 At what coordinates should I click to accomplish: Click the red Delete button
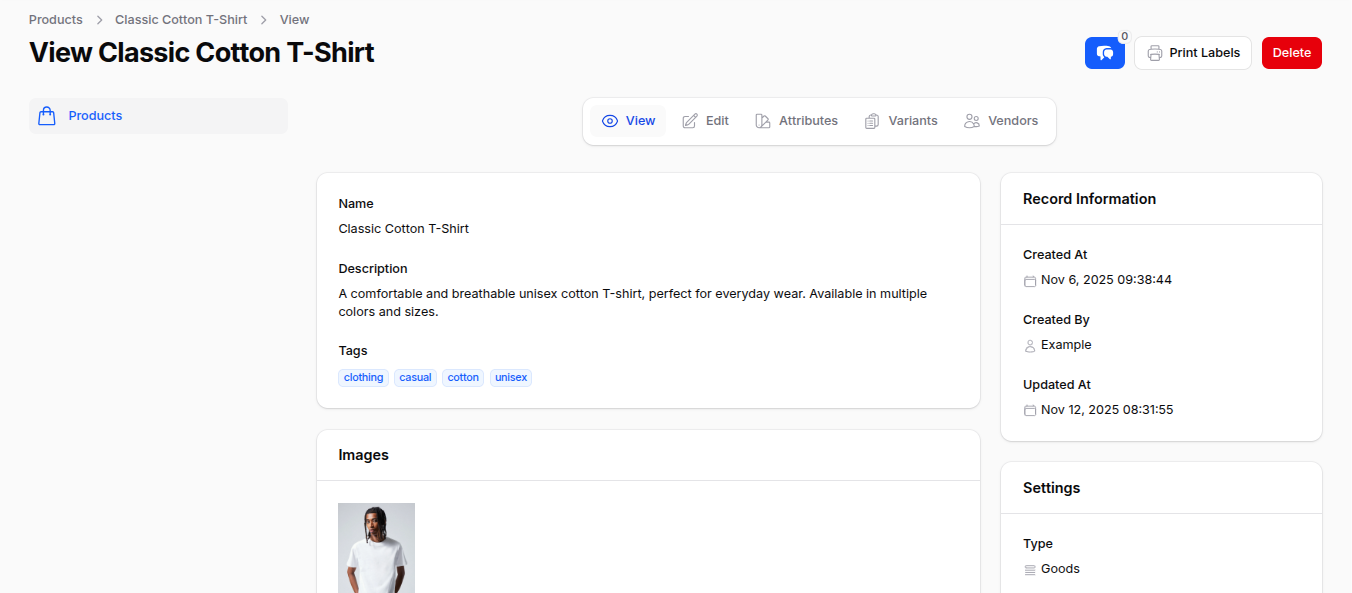click(1291, 52)
